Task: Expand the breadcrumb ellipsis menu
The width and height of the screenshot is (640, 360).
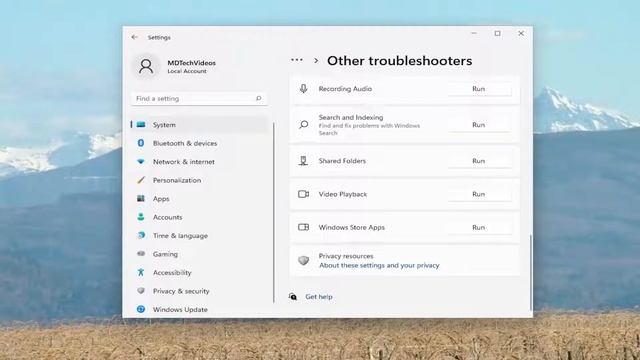Action: (x=297, y=60)
